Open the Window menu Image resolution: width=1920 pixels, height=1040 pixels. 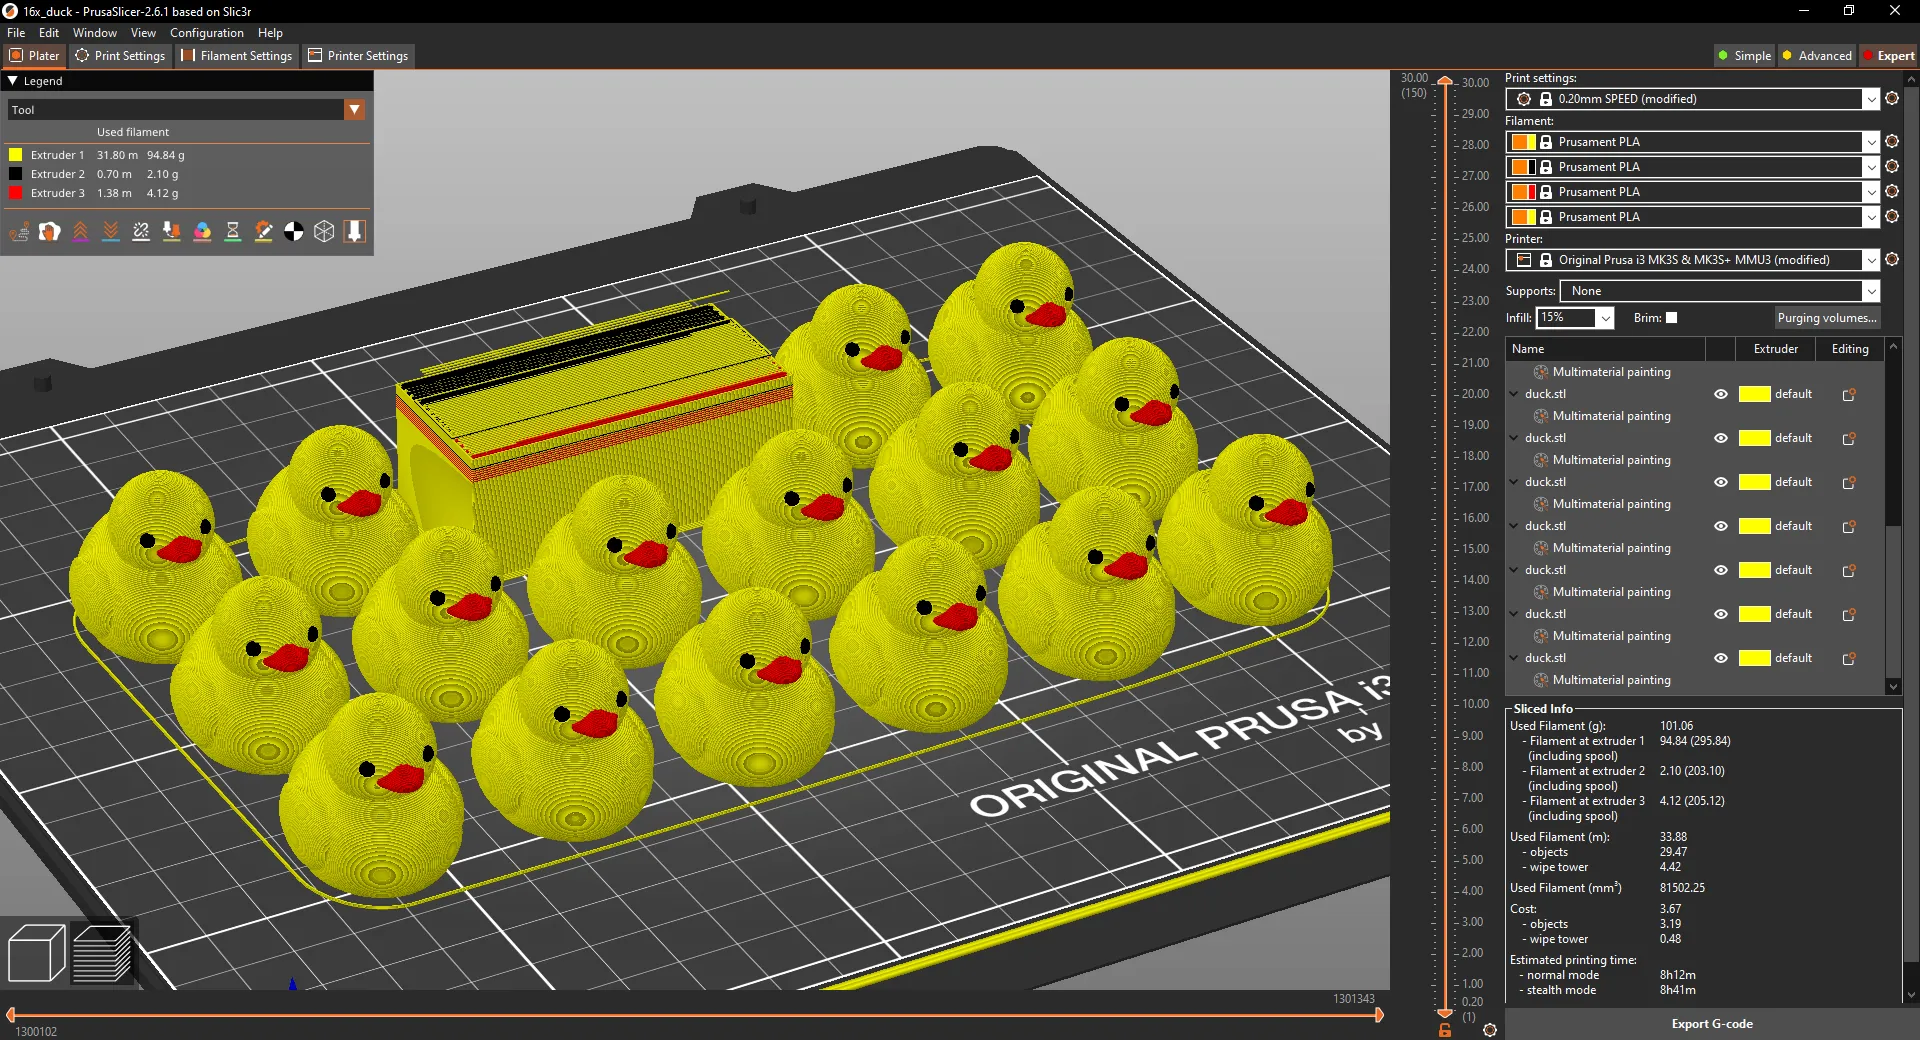tap(95, 33)
